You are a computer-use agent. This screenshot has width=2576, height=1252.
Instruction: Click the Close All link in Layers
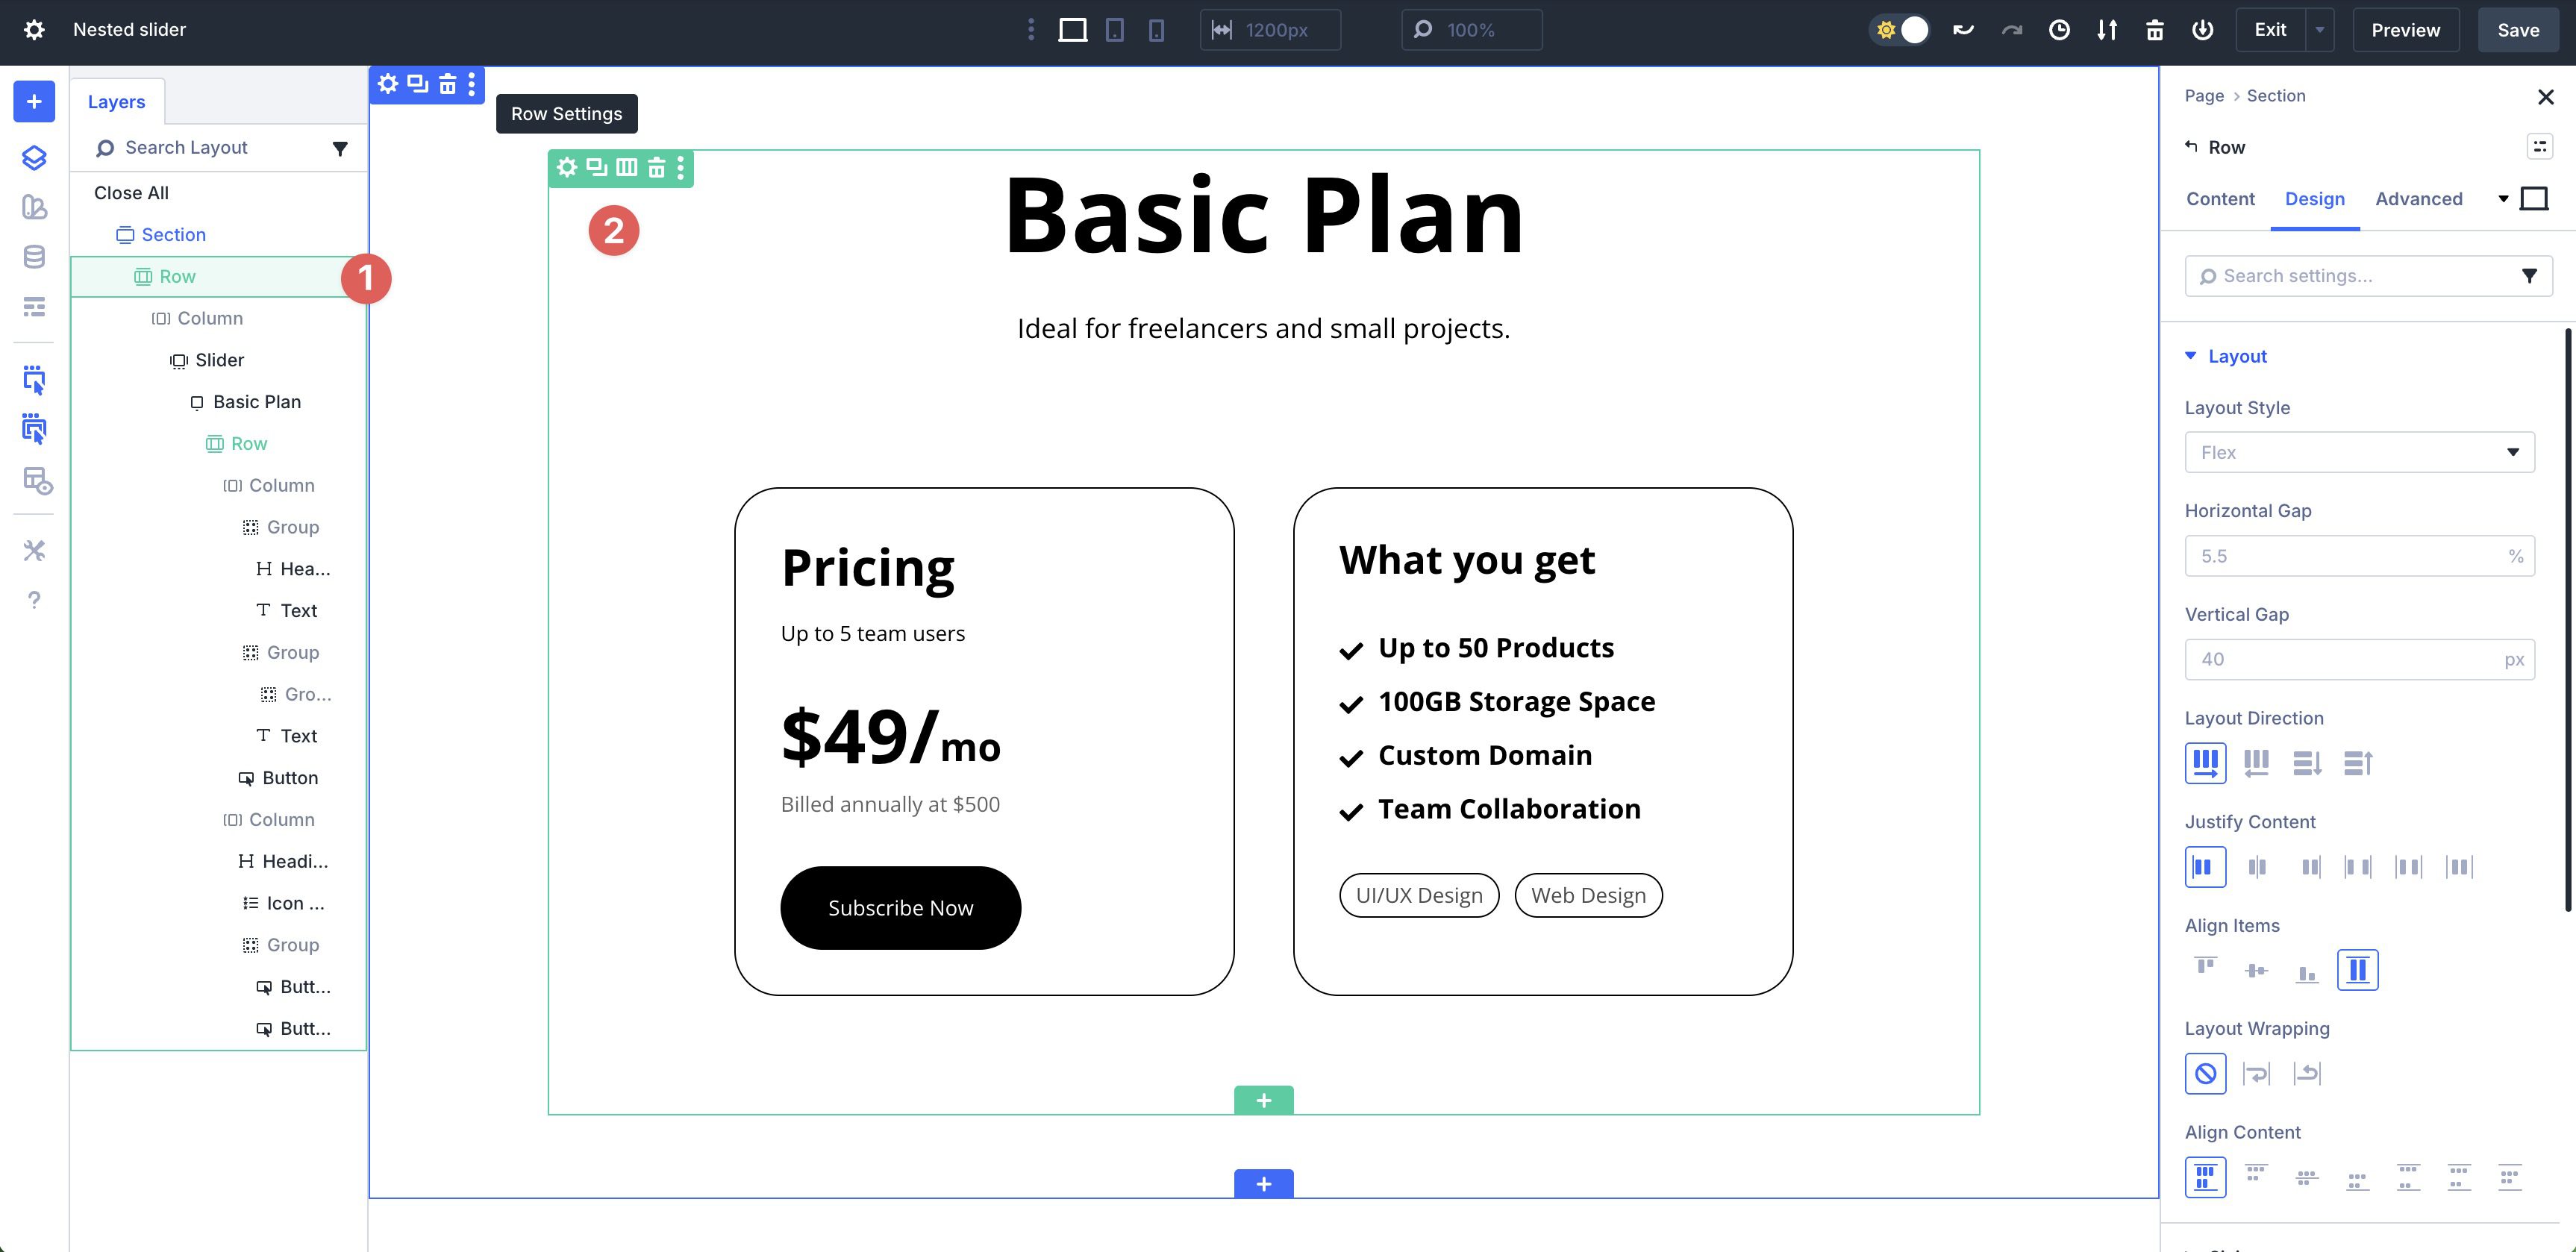pyautogui.click(x=131, y=193)
